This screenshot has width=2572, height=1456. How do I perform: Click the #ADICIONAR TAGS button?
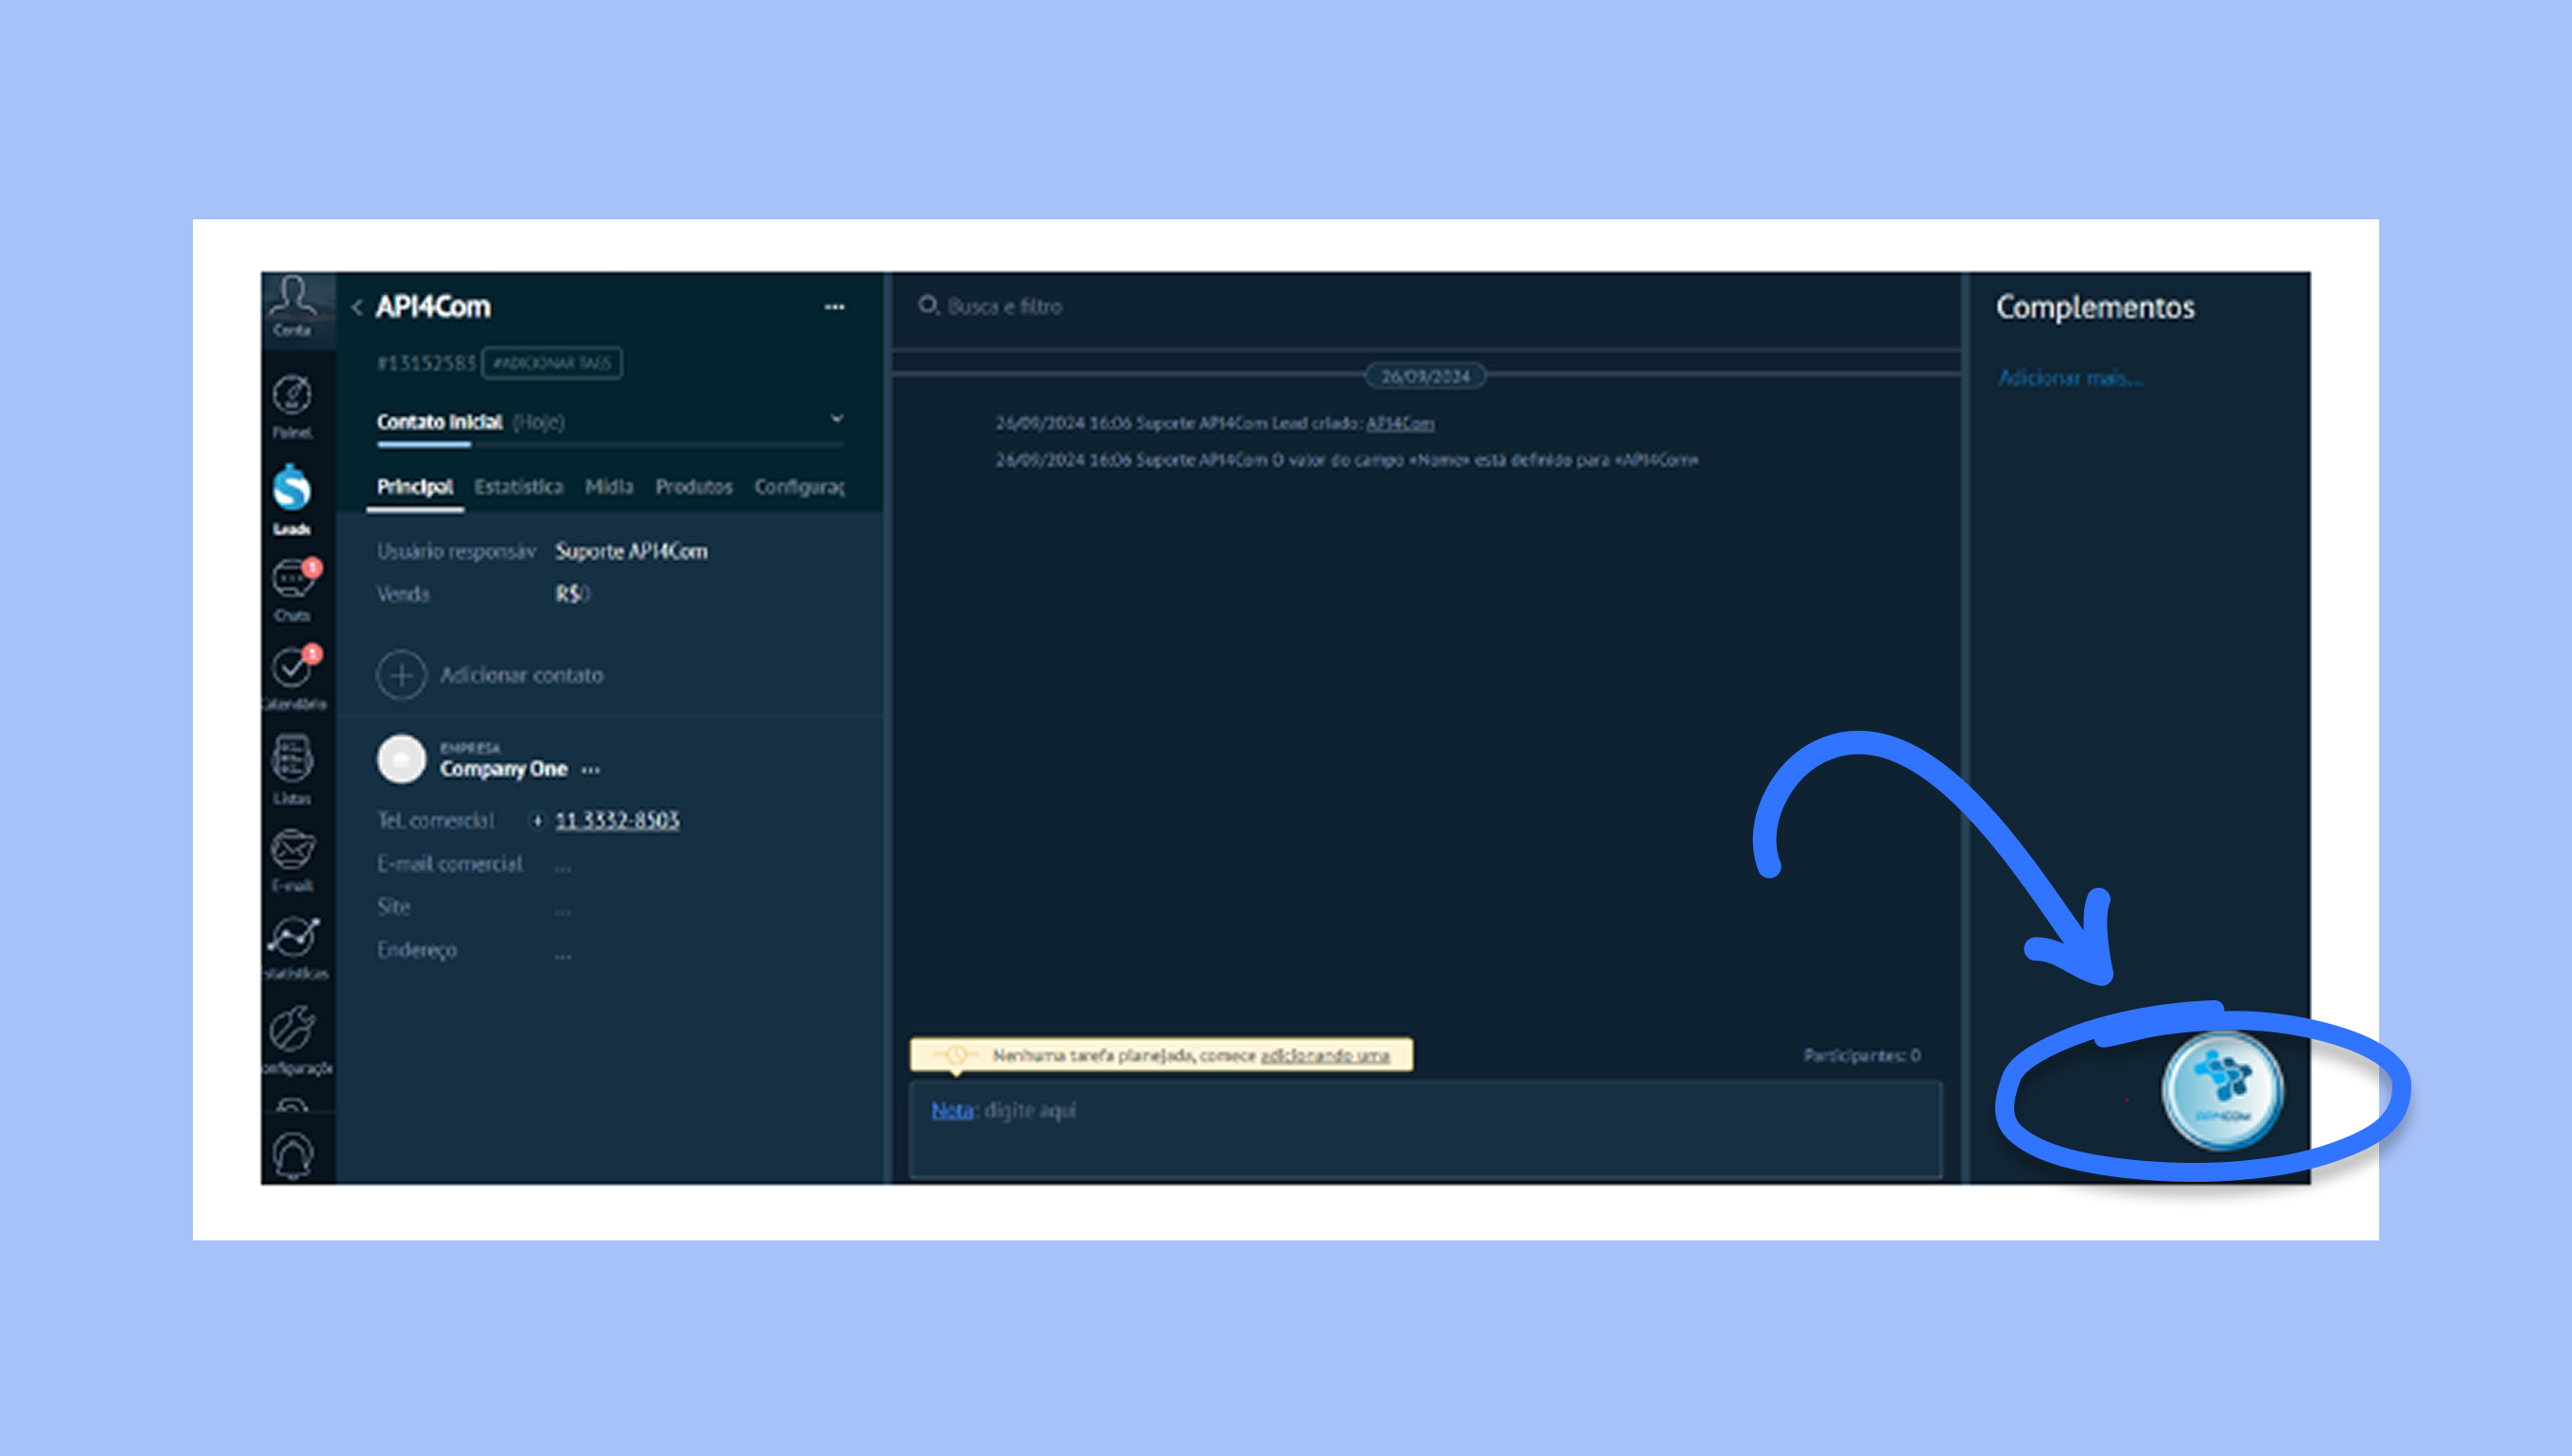[x=552, y=363]
